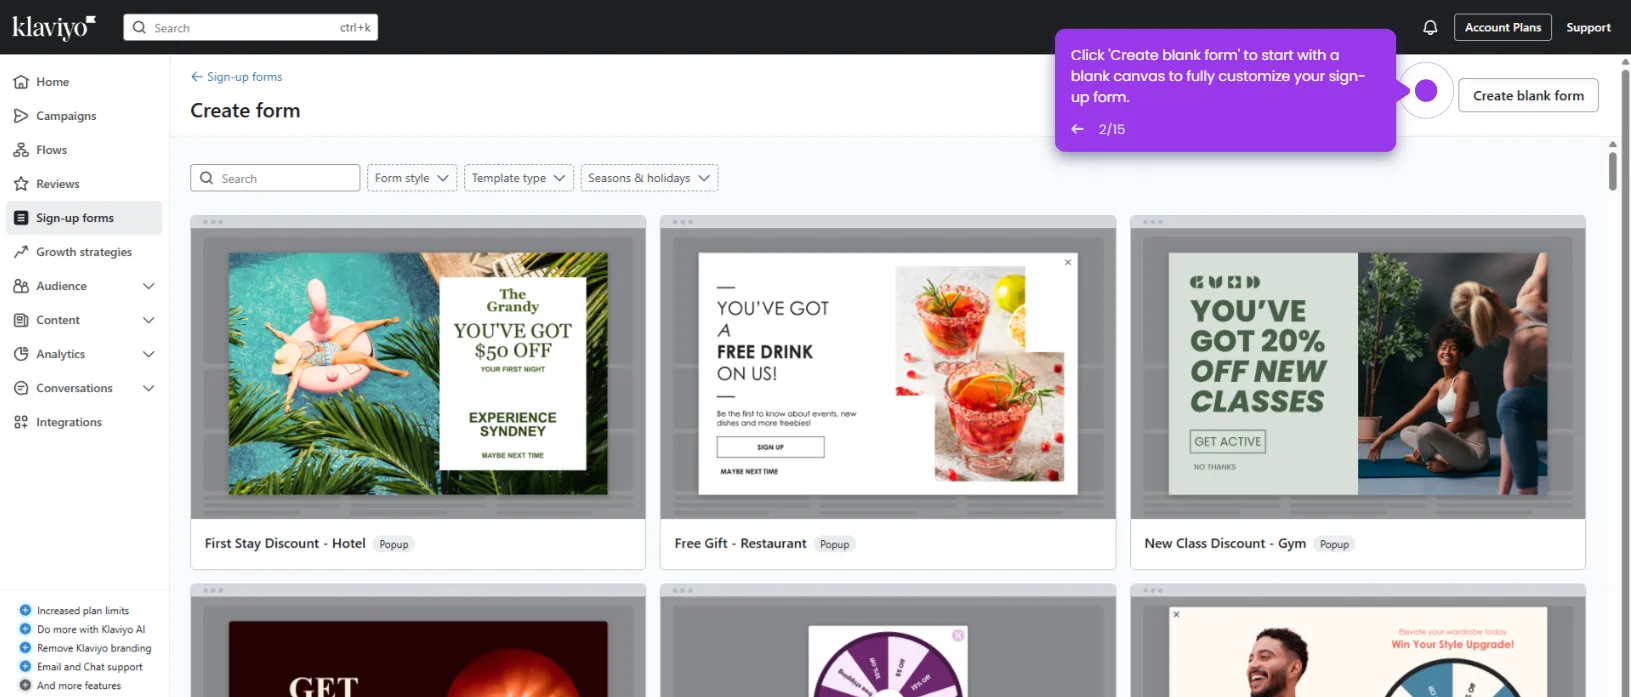This screenshot has height=697, width=1631.
Task: Click the Create blank form button
Action: click(1528, 96)
